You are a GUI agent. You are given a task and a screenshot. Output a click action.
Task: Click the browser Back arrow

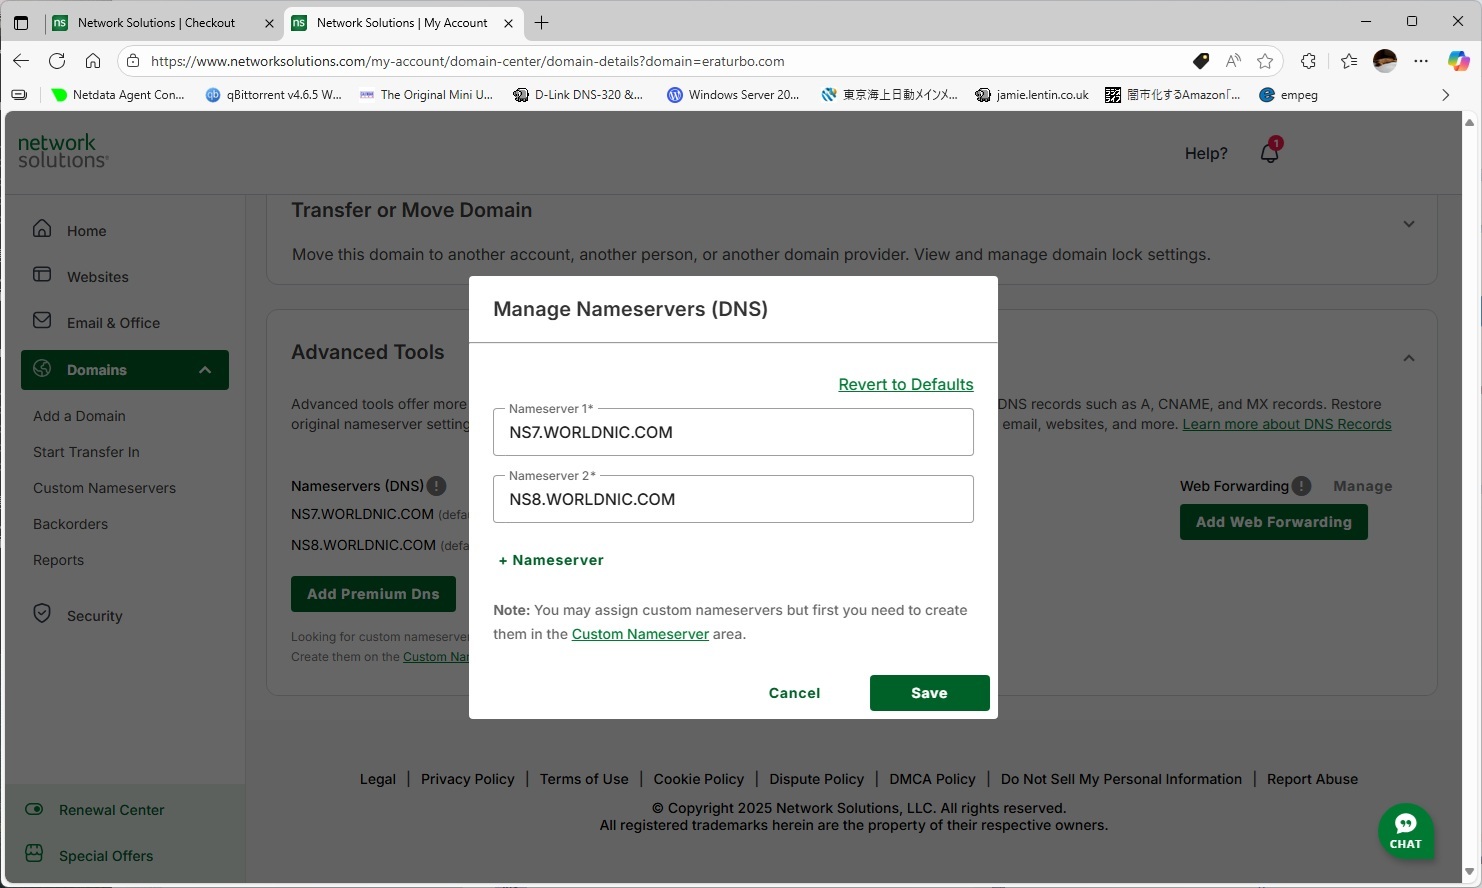[21, 61]
